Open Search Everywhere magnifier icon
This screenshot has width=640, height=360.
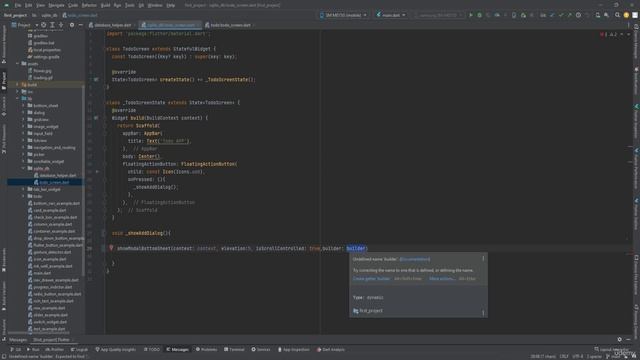click(x=617, y=15)
